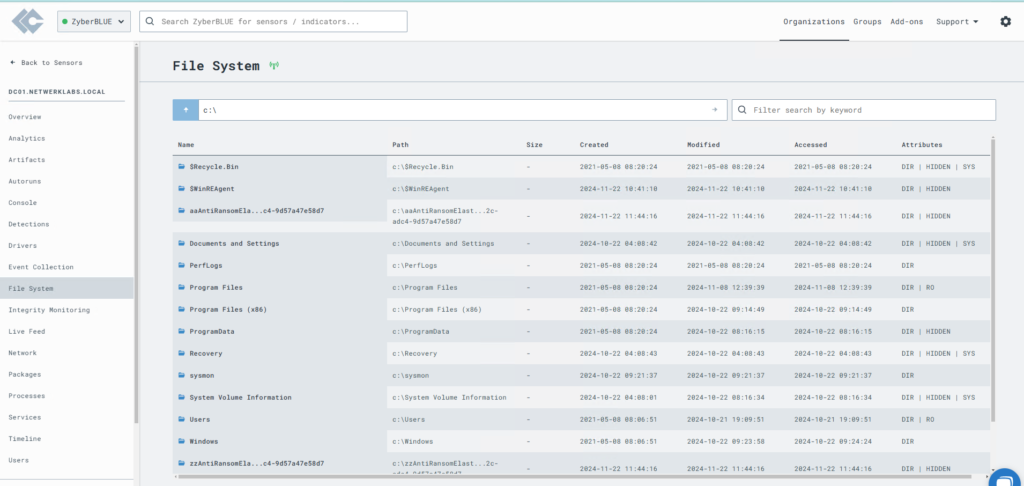Viewport: 1024px width, 486px height.
Task: Open the Detections sidebar item
Action: [x=29, y=224]
